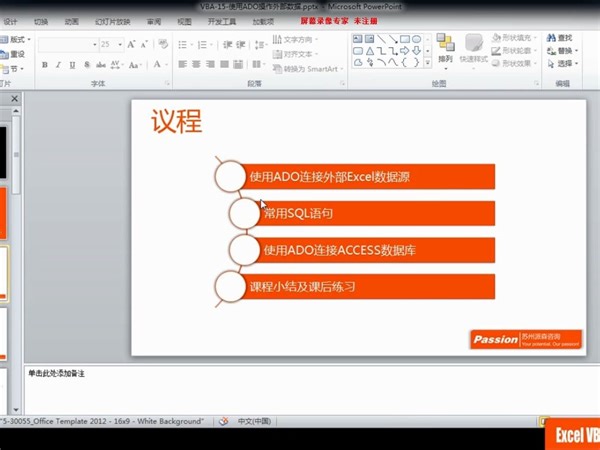Align text right
This screenshot has width=600, height=450.
[210, 64]
